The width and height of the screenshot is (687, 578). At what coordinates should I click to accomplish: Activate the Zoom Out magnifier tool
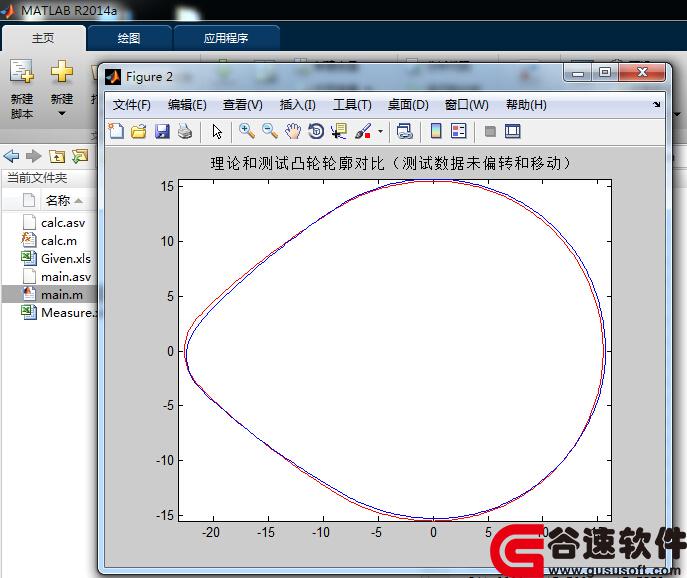269,131
